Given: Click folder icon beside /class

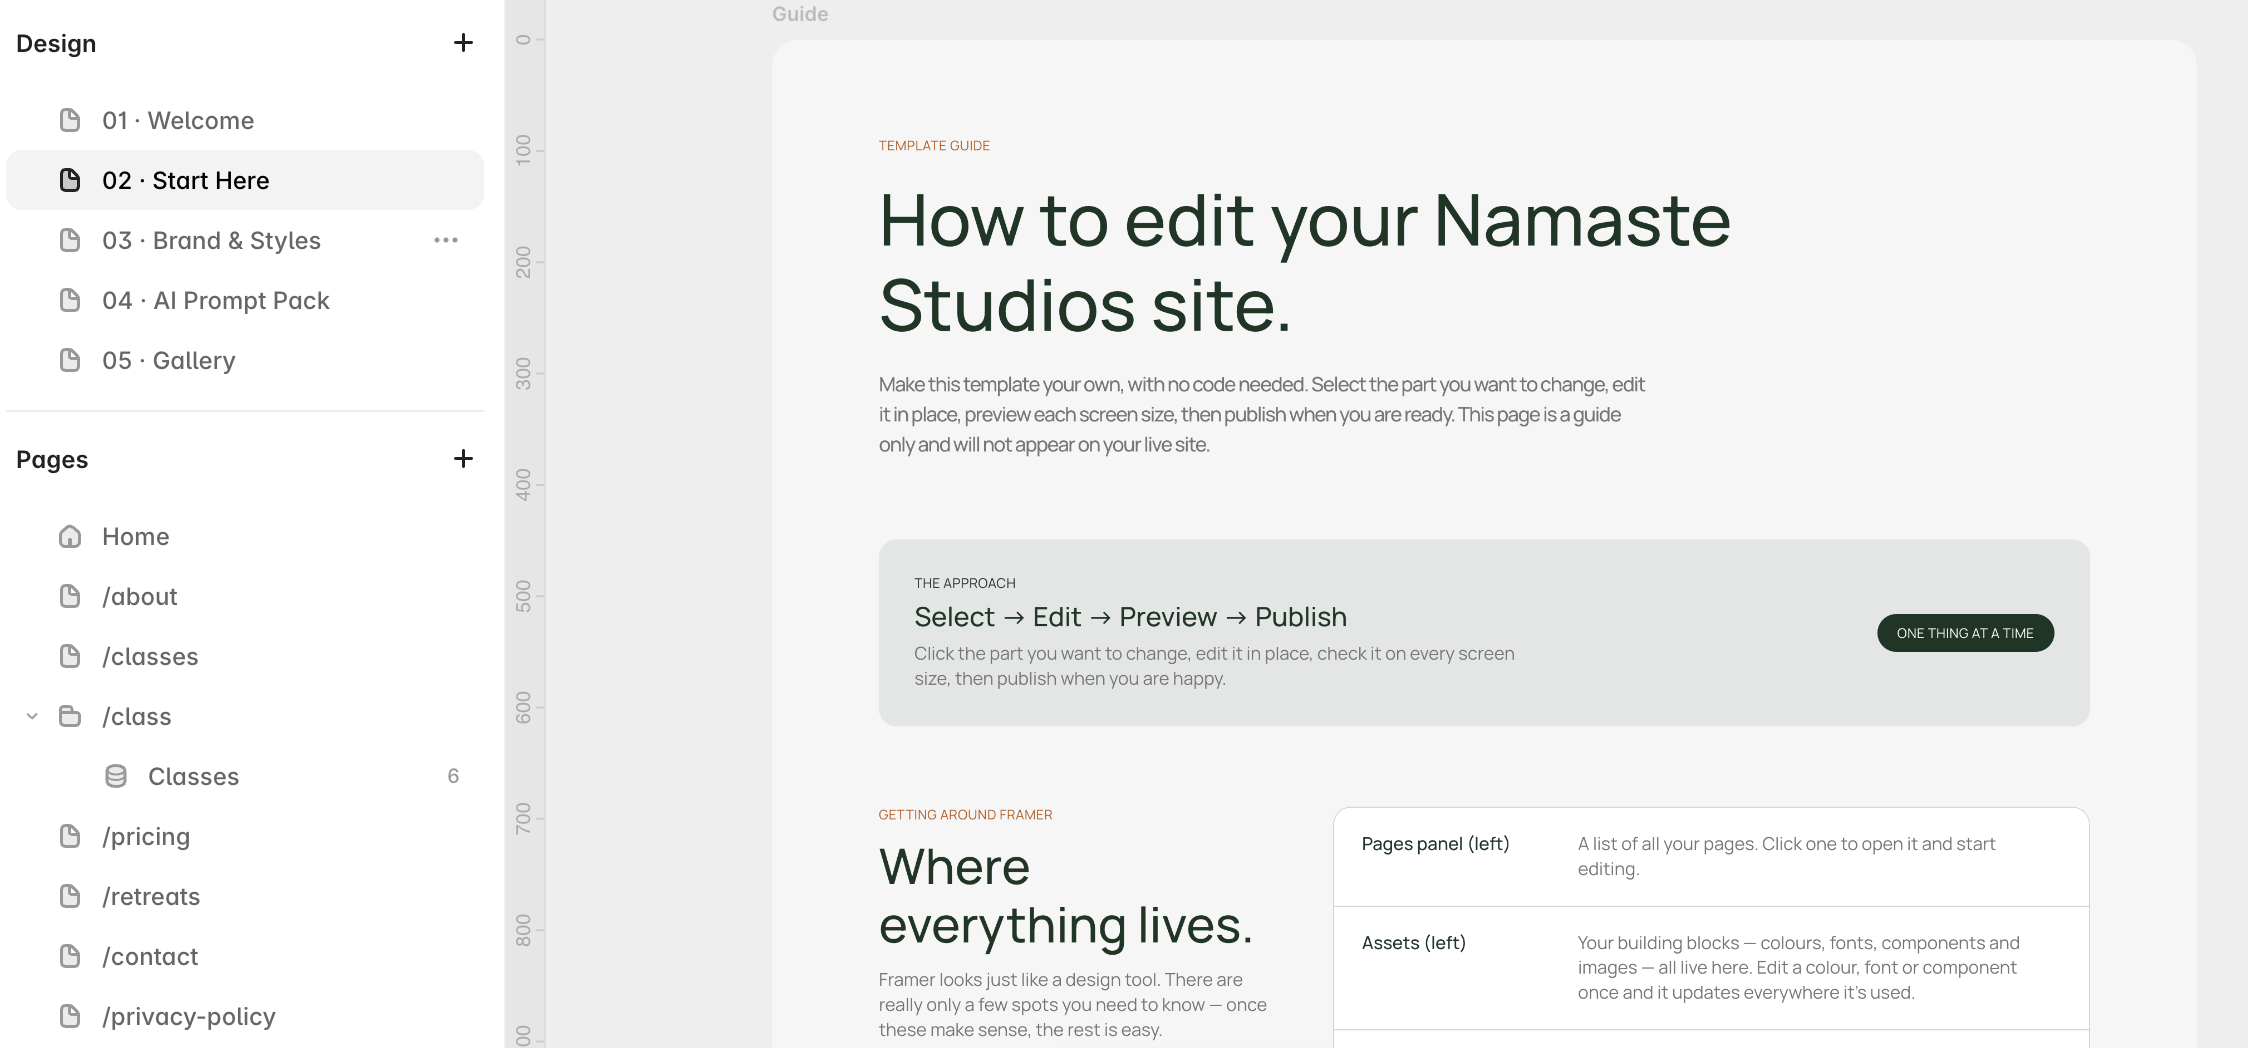Looking at the screenshot, I should [x=70, y=716].
